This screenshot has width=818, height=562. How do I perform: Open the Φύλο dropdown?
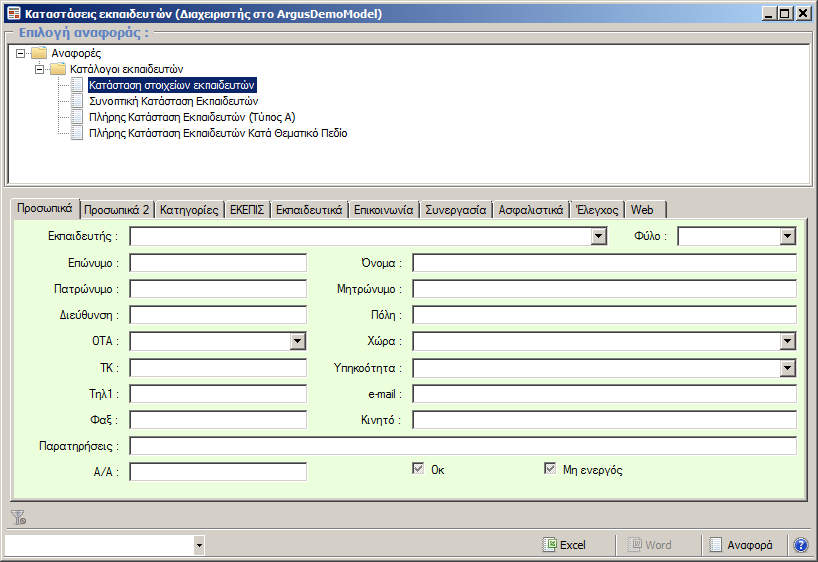[788, 236]
